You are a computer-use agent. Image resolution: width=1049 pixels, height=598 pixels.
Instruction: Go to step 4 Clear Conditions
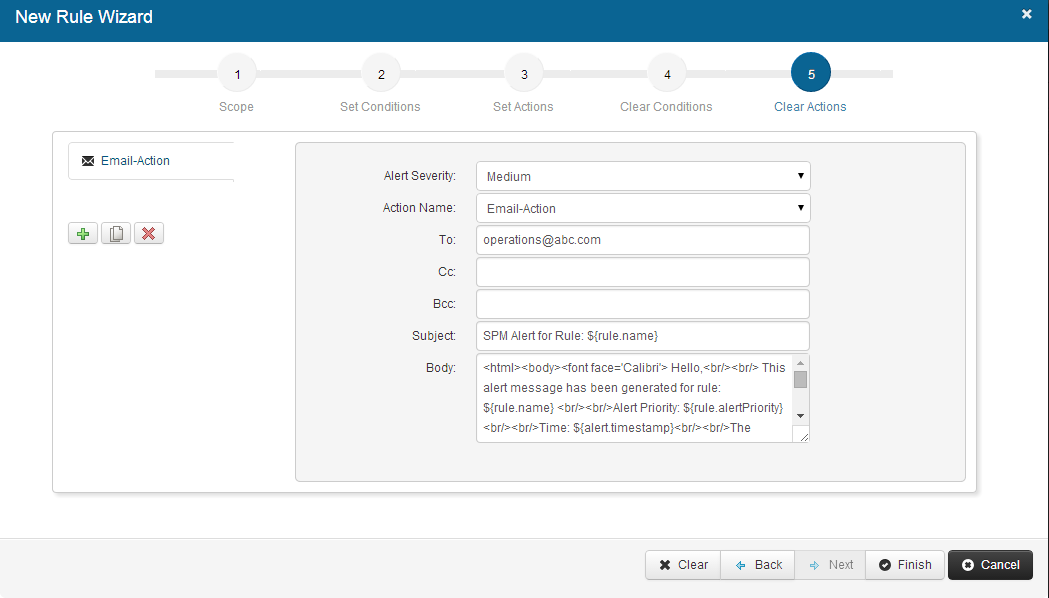coord(667,74)
